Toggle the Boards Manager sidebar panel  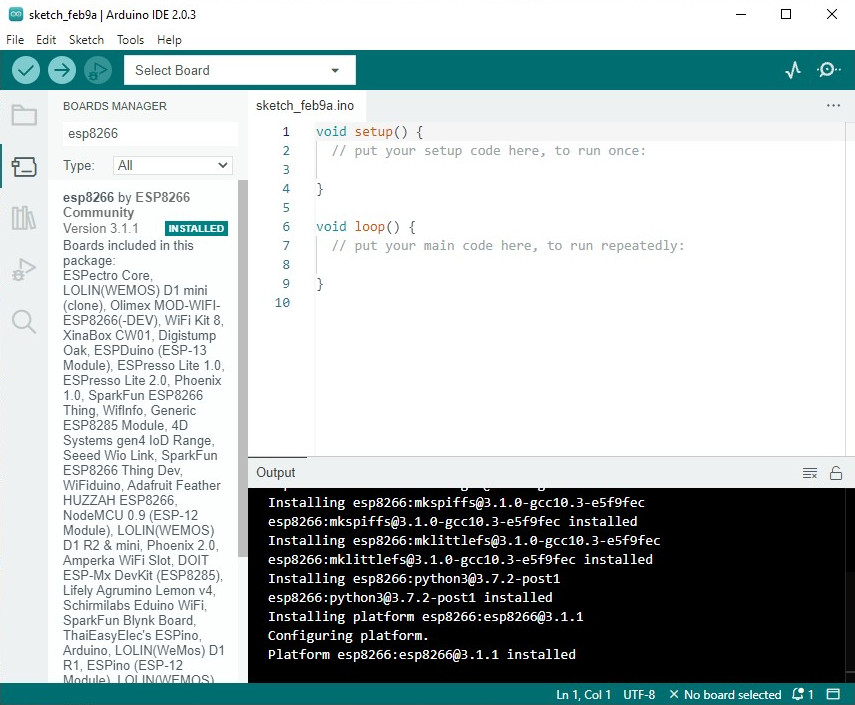point(24,167)
